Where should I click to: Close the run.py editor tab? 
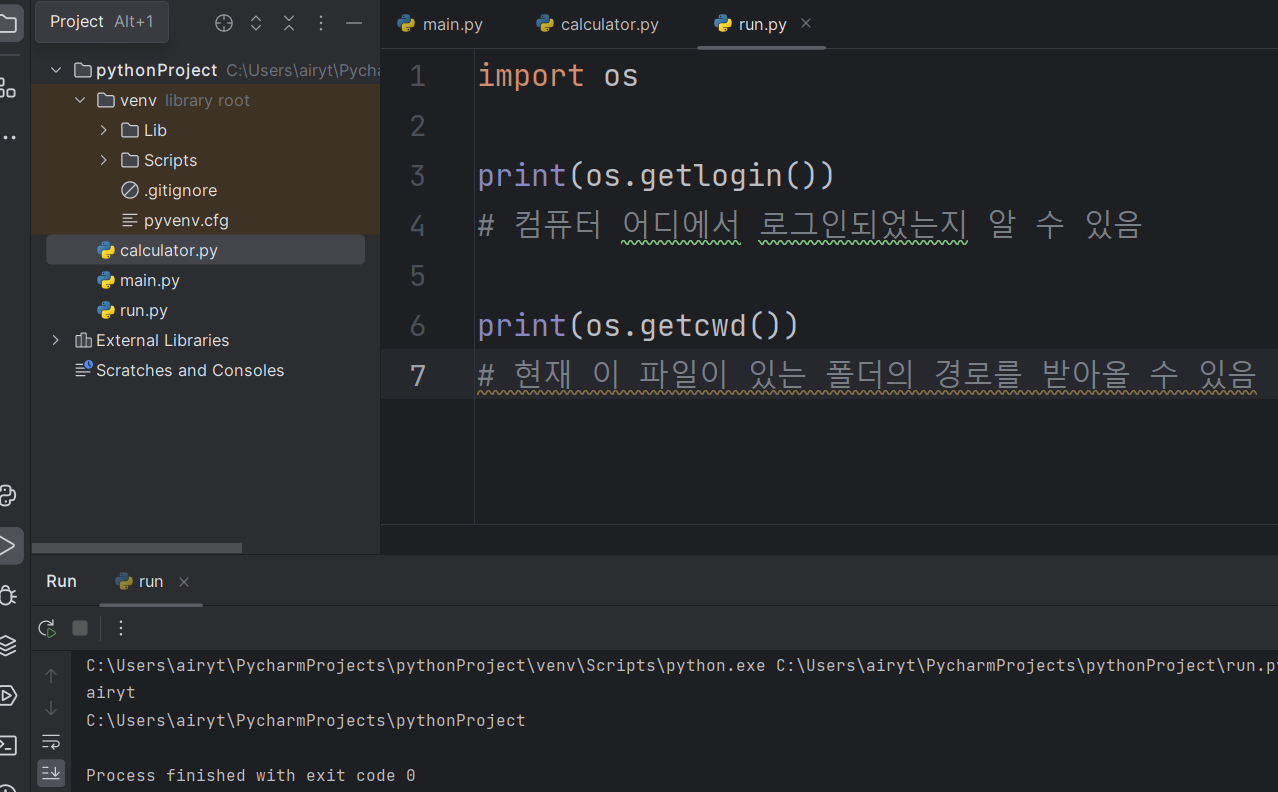[806, 23]
